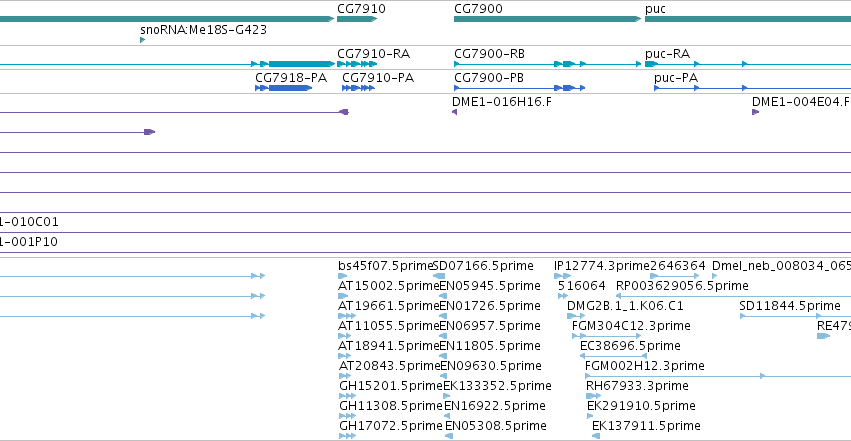Click the EK137911.5prime EST arrow

(595, 436)
